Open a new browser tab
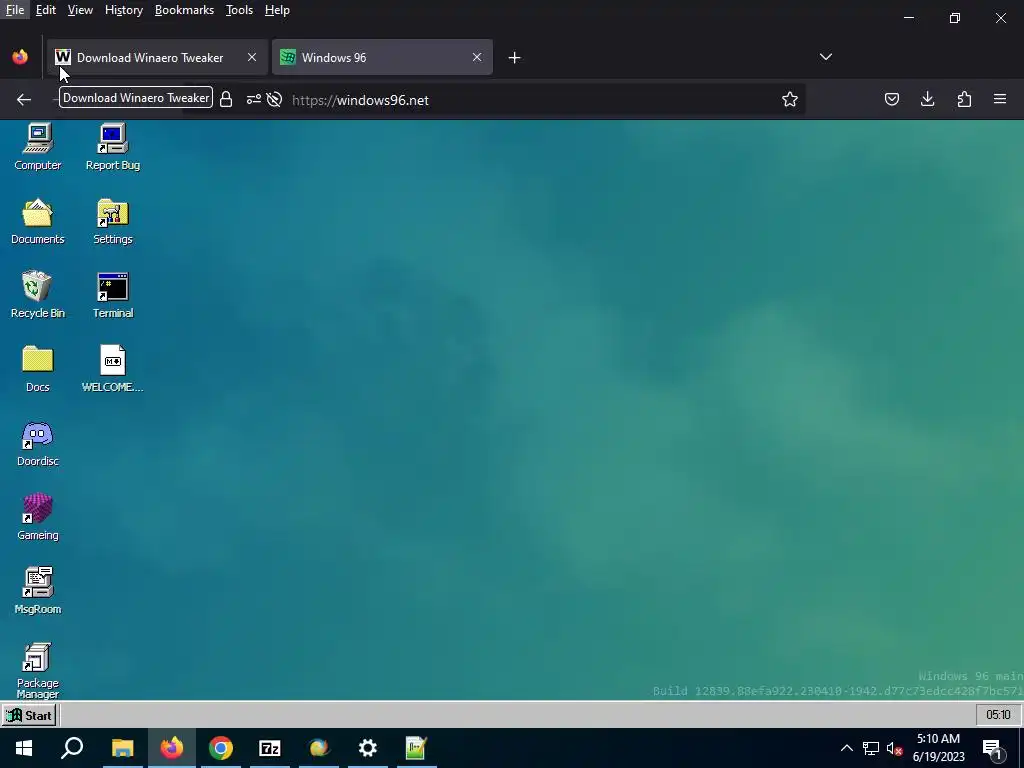Image resolution: width=1024 pixels, height=768 pixels. point(514,58)
